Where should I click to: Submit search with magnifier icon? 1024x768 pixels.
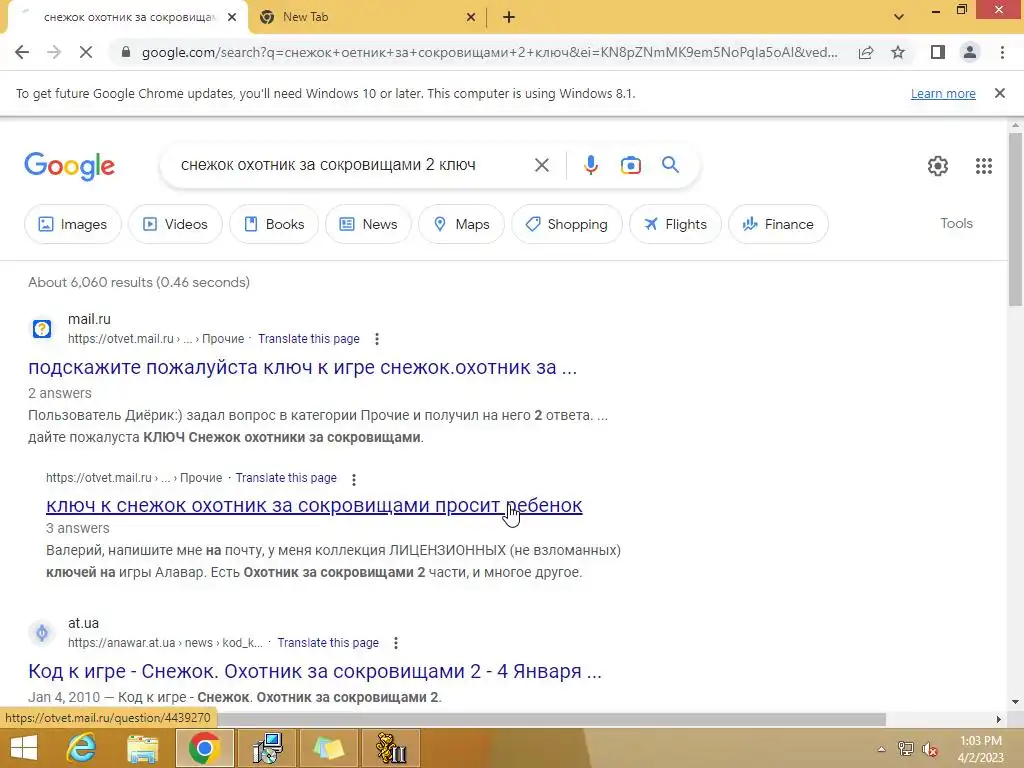point(671,165)
